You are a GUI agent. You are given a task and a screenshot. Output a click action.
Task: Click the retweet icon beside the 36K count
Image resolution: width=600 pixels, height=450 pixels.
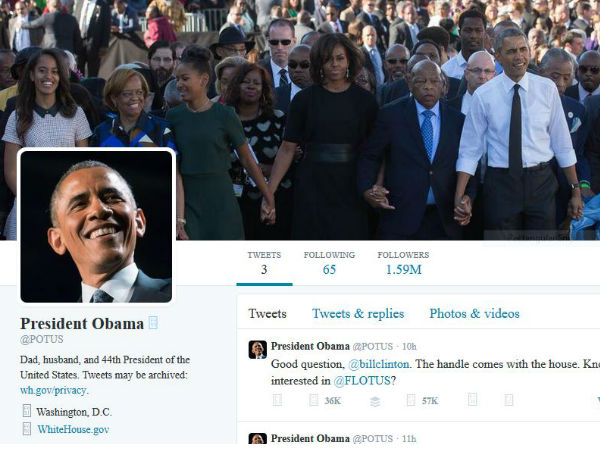[313, 400]
